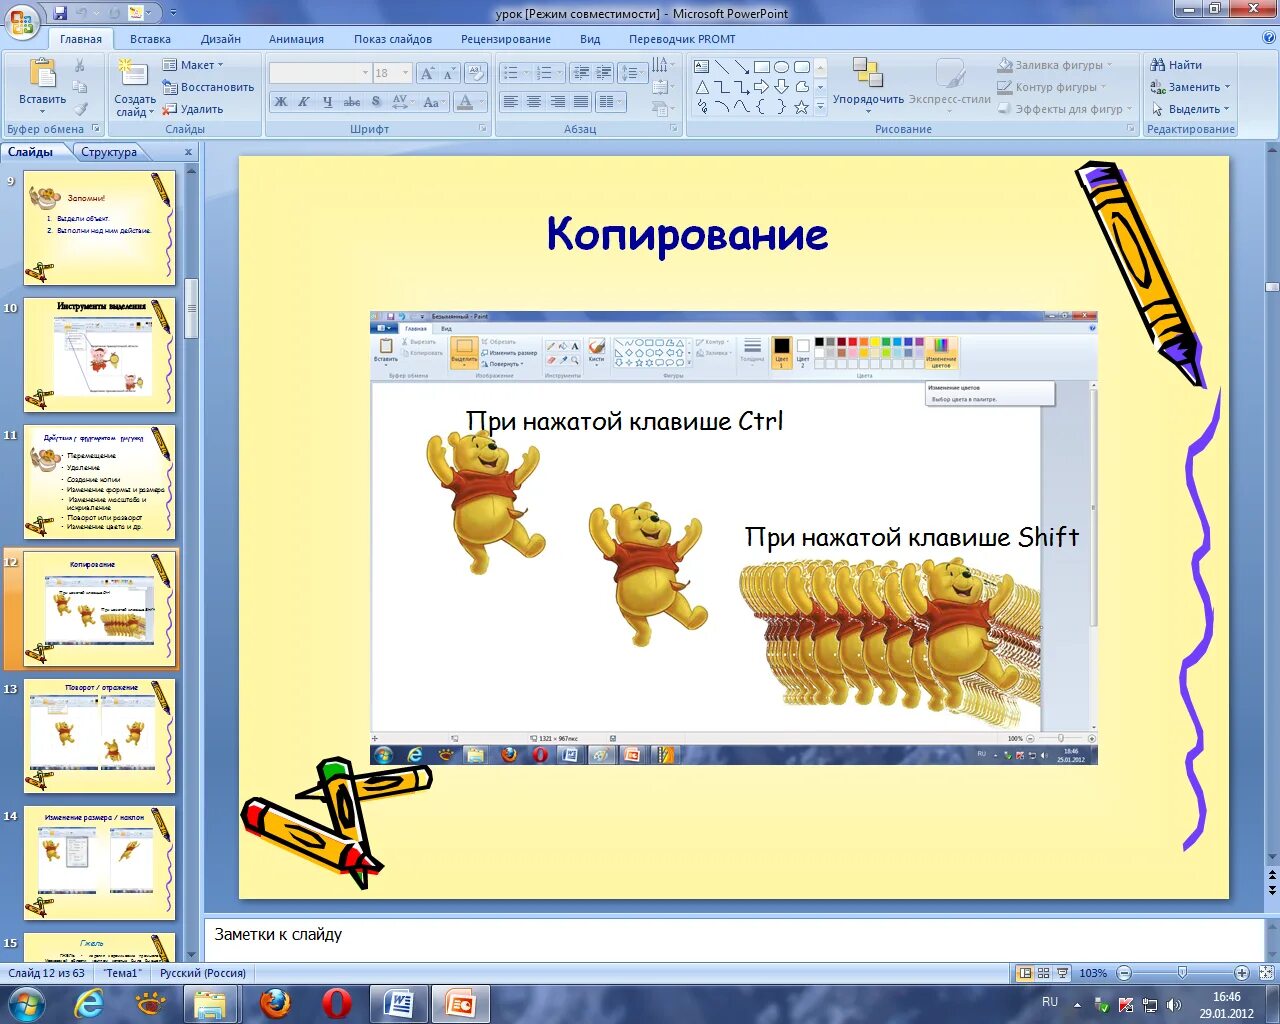Click the Восстановить slide button
This screenshot has height=1024, width=1280.
pyautogui.click(x=209, y=87)
